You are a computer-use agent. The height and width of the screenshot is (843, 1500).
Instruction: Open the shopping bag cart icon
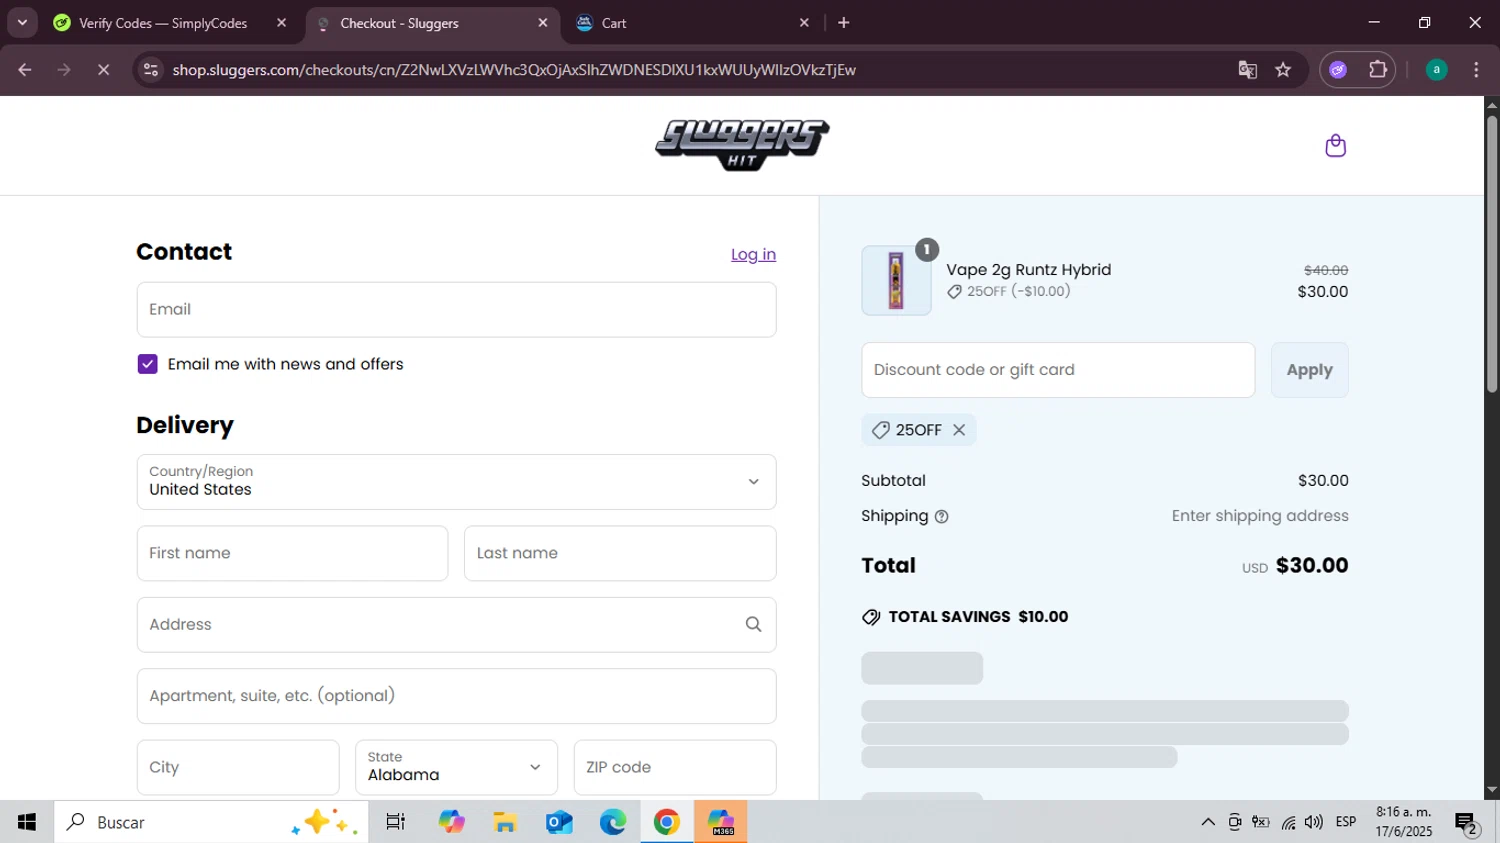tap(1335, 146)
